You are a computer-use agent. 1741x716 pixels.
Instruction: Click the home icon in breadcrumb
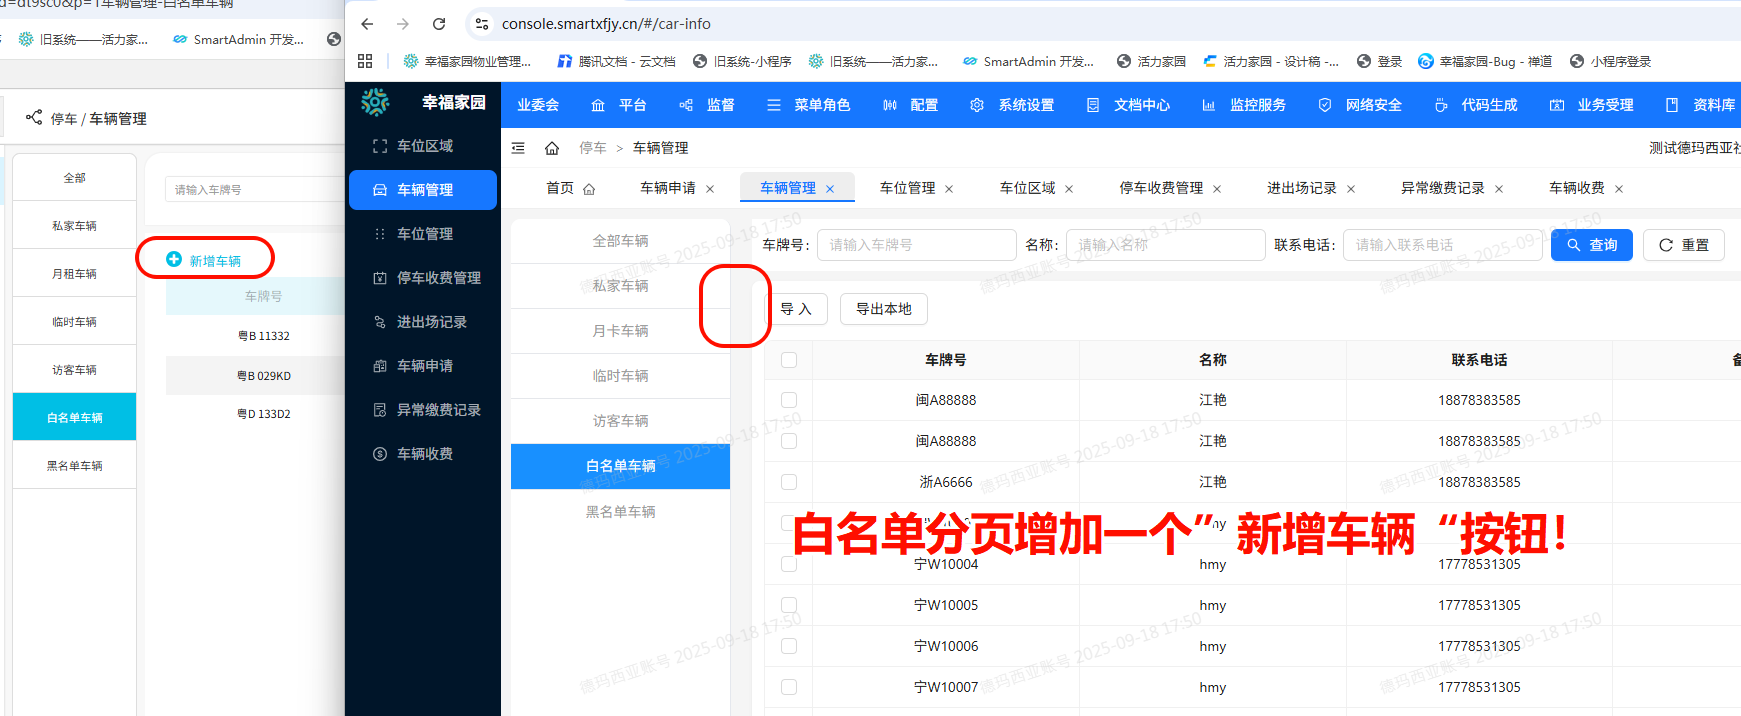(x=552, y=148)
